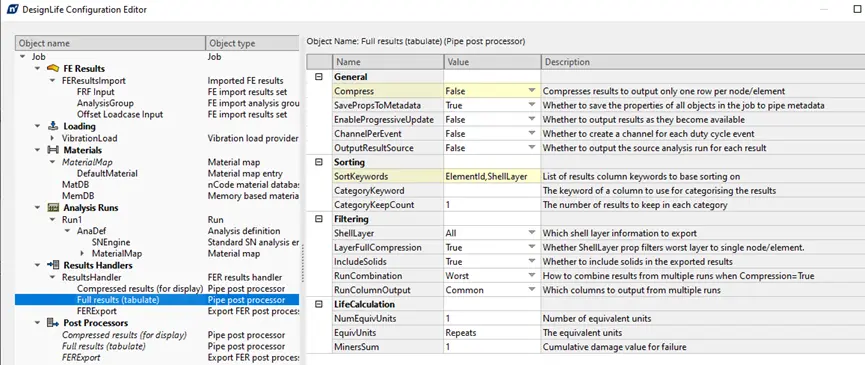The image size is (865, 365).
Task: Collapse the Sorting property section
Action: pyautogui.click(x=319, y=162)
